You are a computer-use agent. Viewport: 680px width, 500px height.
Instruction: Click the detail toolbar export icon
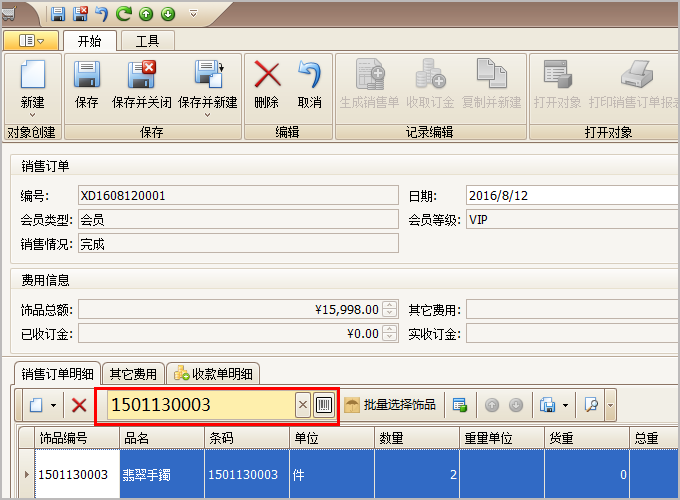click(x=547, y=405)
